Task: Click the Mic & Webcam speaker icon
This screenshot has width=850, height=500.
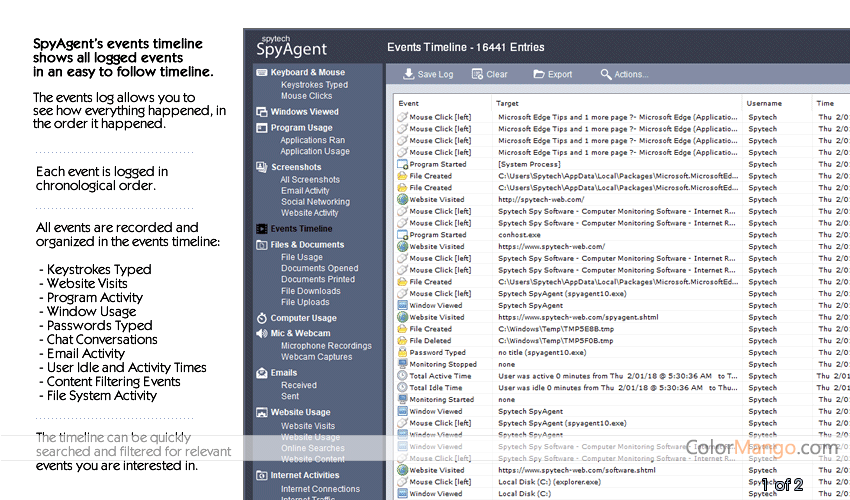Action: click(x=261, y=333)
